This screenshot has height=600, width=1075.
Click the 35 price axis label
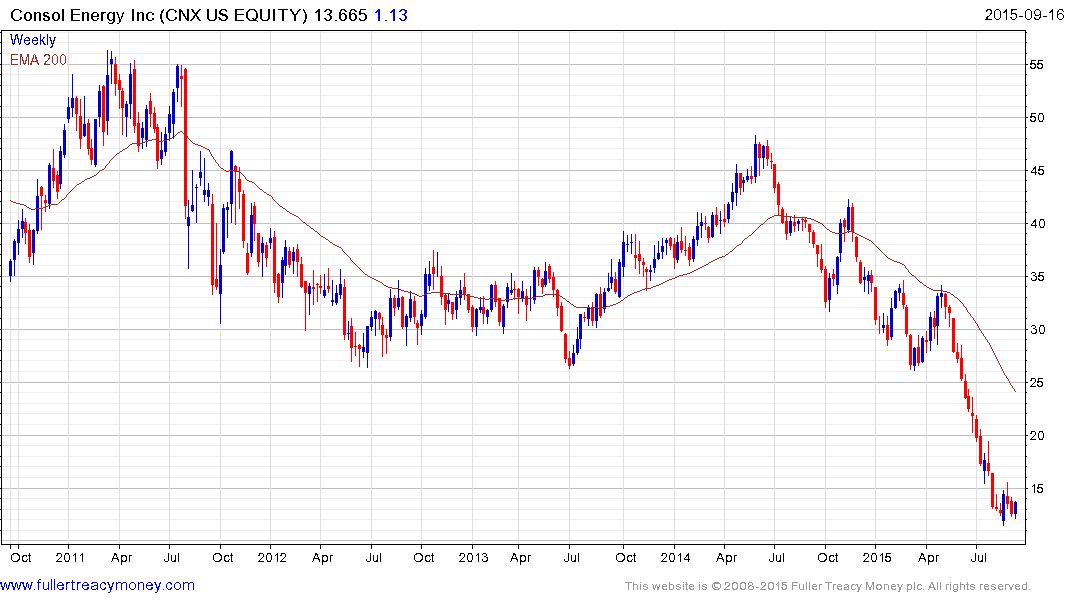1037,276
